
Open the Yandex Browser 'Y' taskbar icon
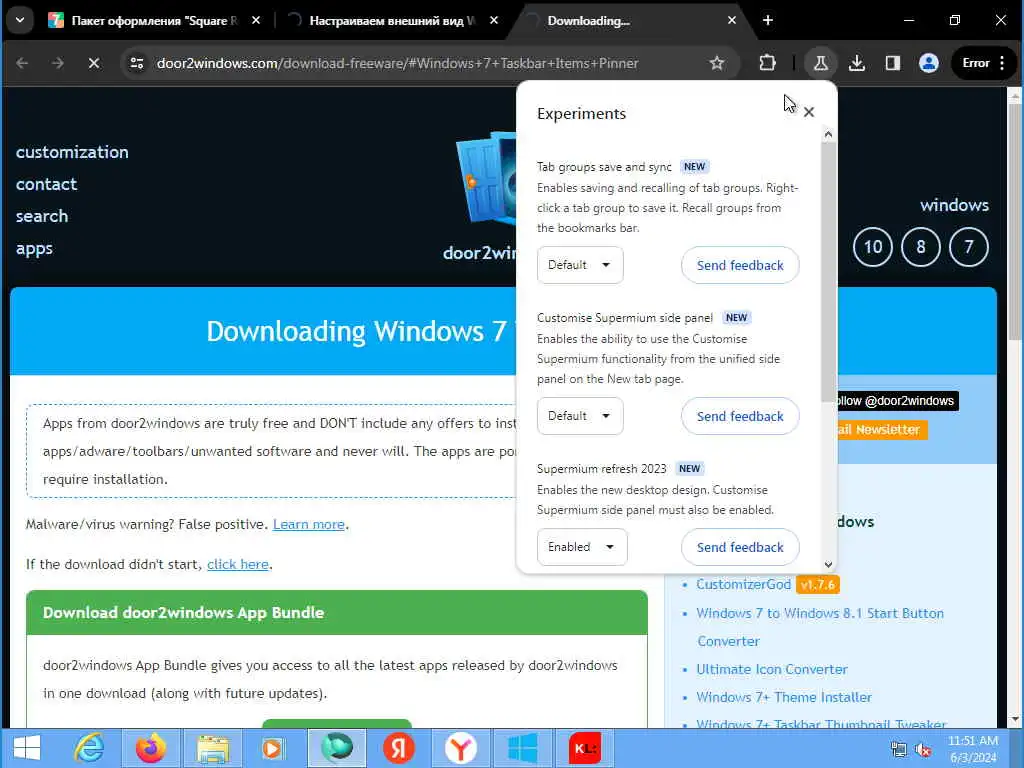460,748
